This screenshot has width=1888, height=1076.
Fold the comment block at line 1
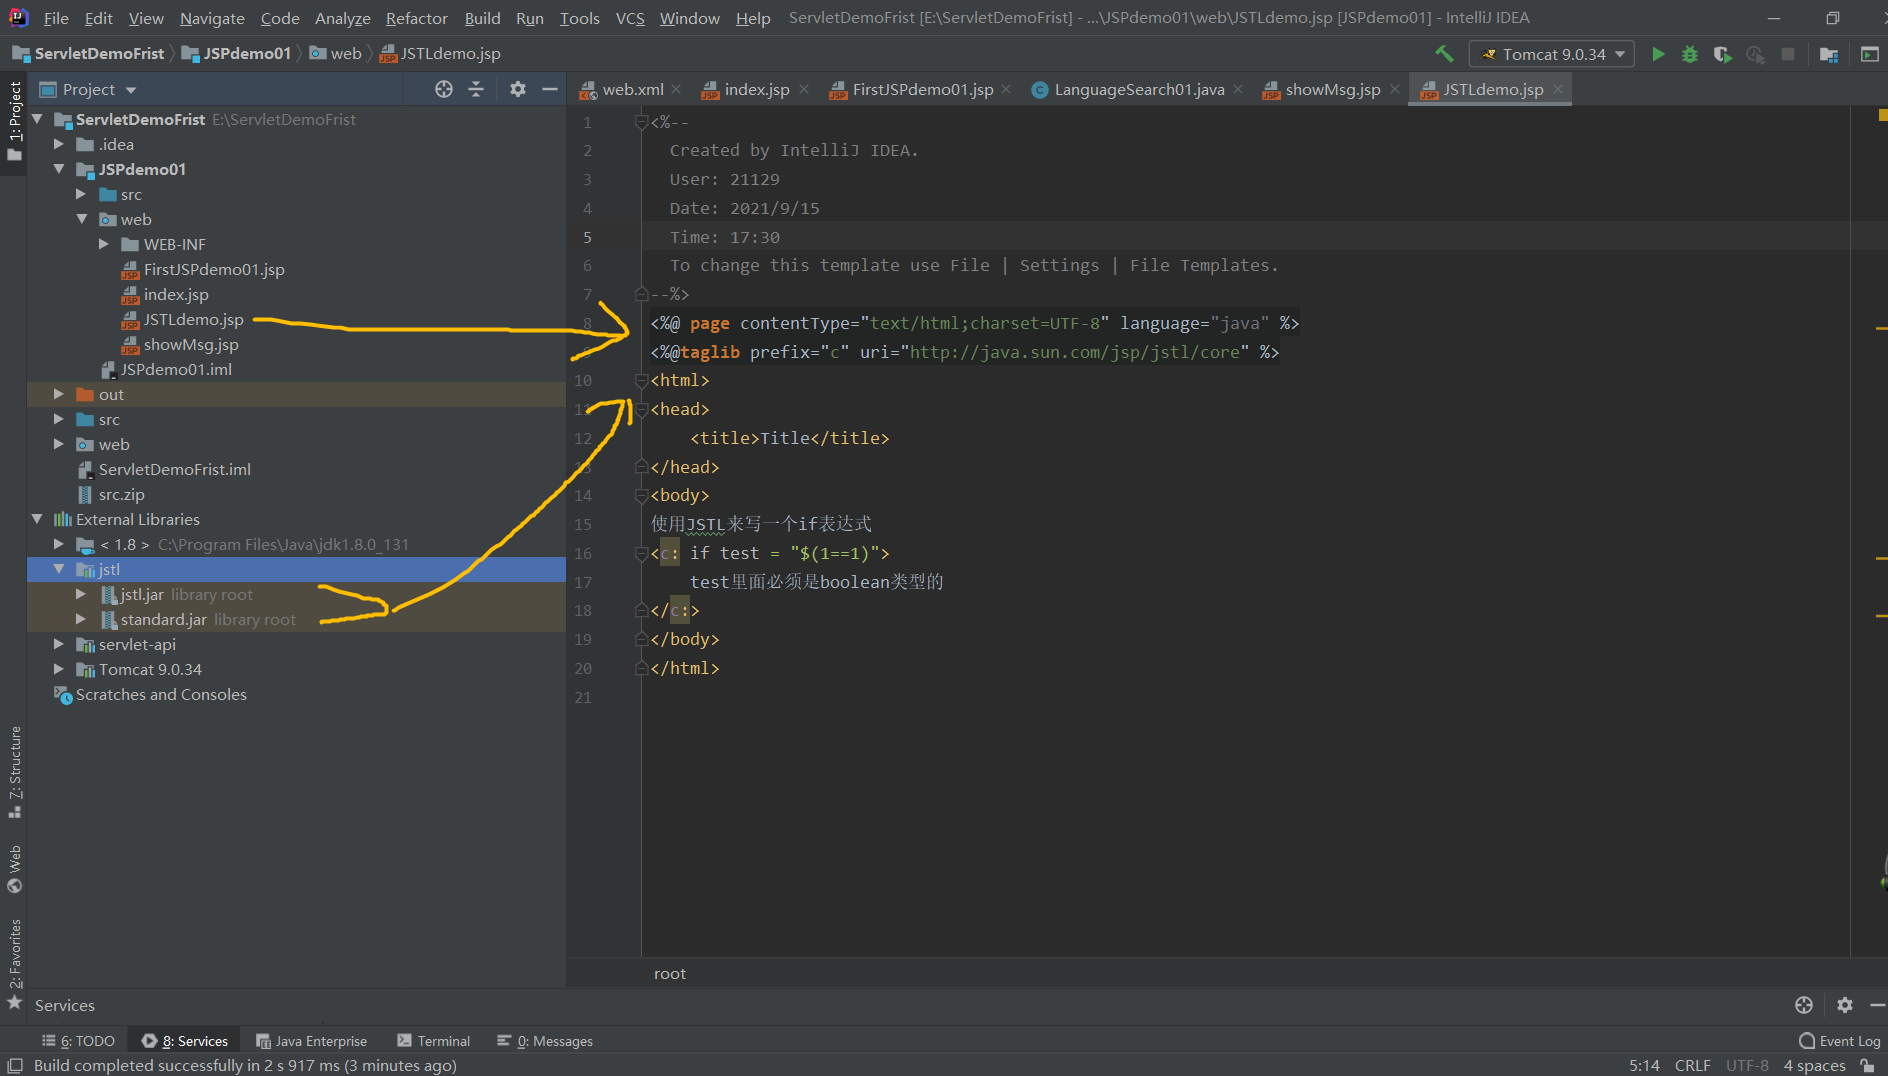641,122
